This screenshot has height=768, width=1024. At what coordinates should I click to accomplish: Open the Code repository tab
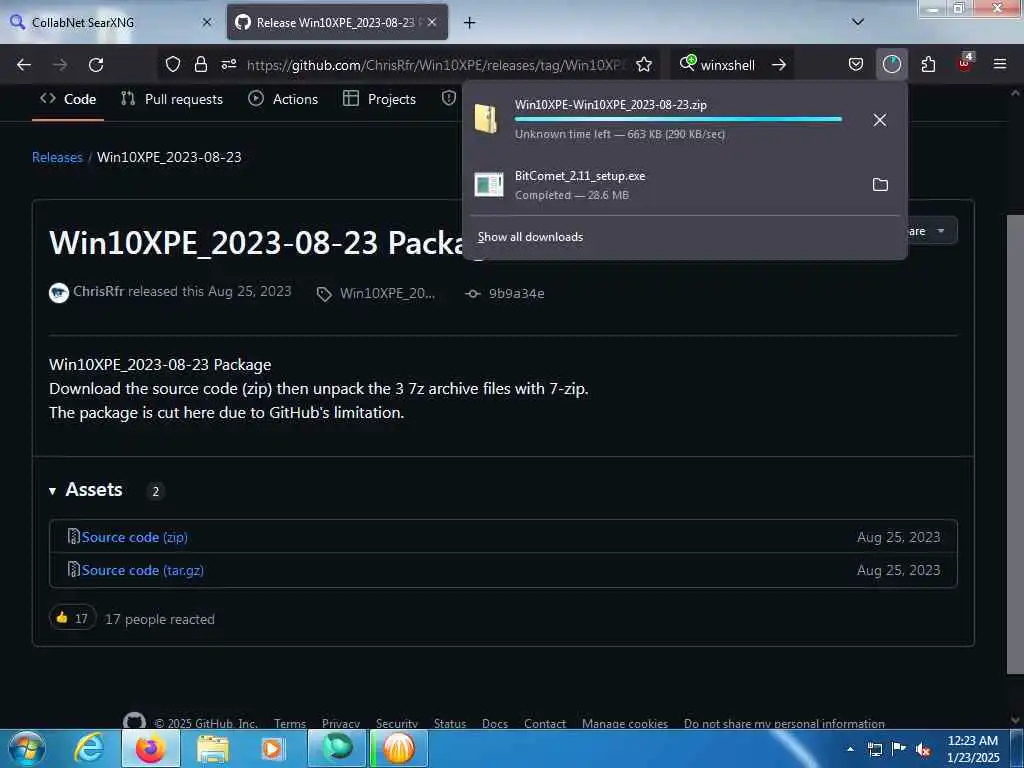(x=68, y=99)
